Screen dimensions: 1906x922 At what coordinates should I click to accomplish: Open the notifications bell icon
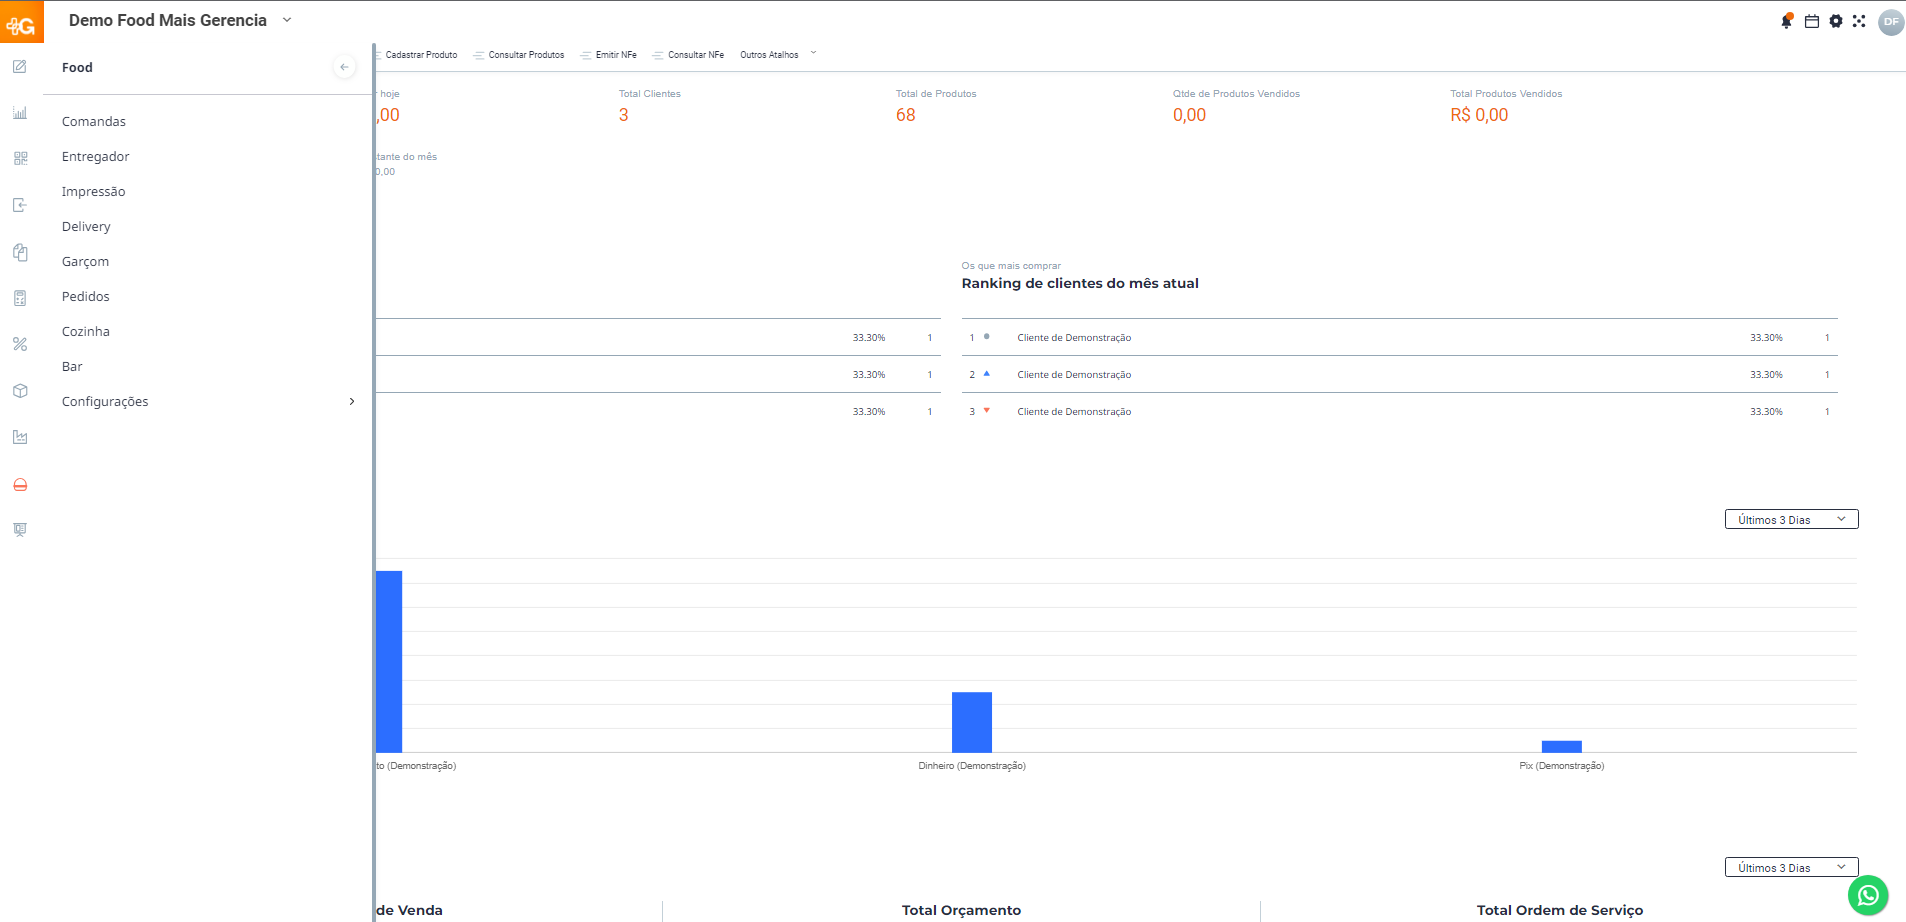pyautogui.click(x=1786, y=21)
